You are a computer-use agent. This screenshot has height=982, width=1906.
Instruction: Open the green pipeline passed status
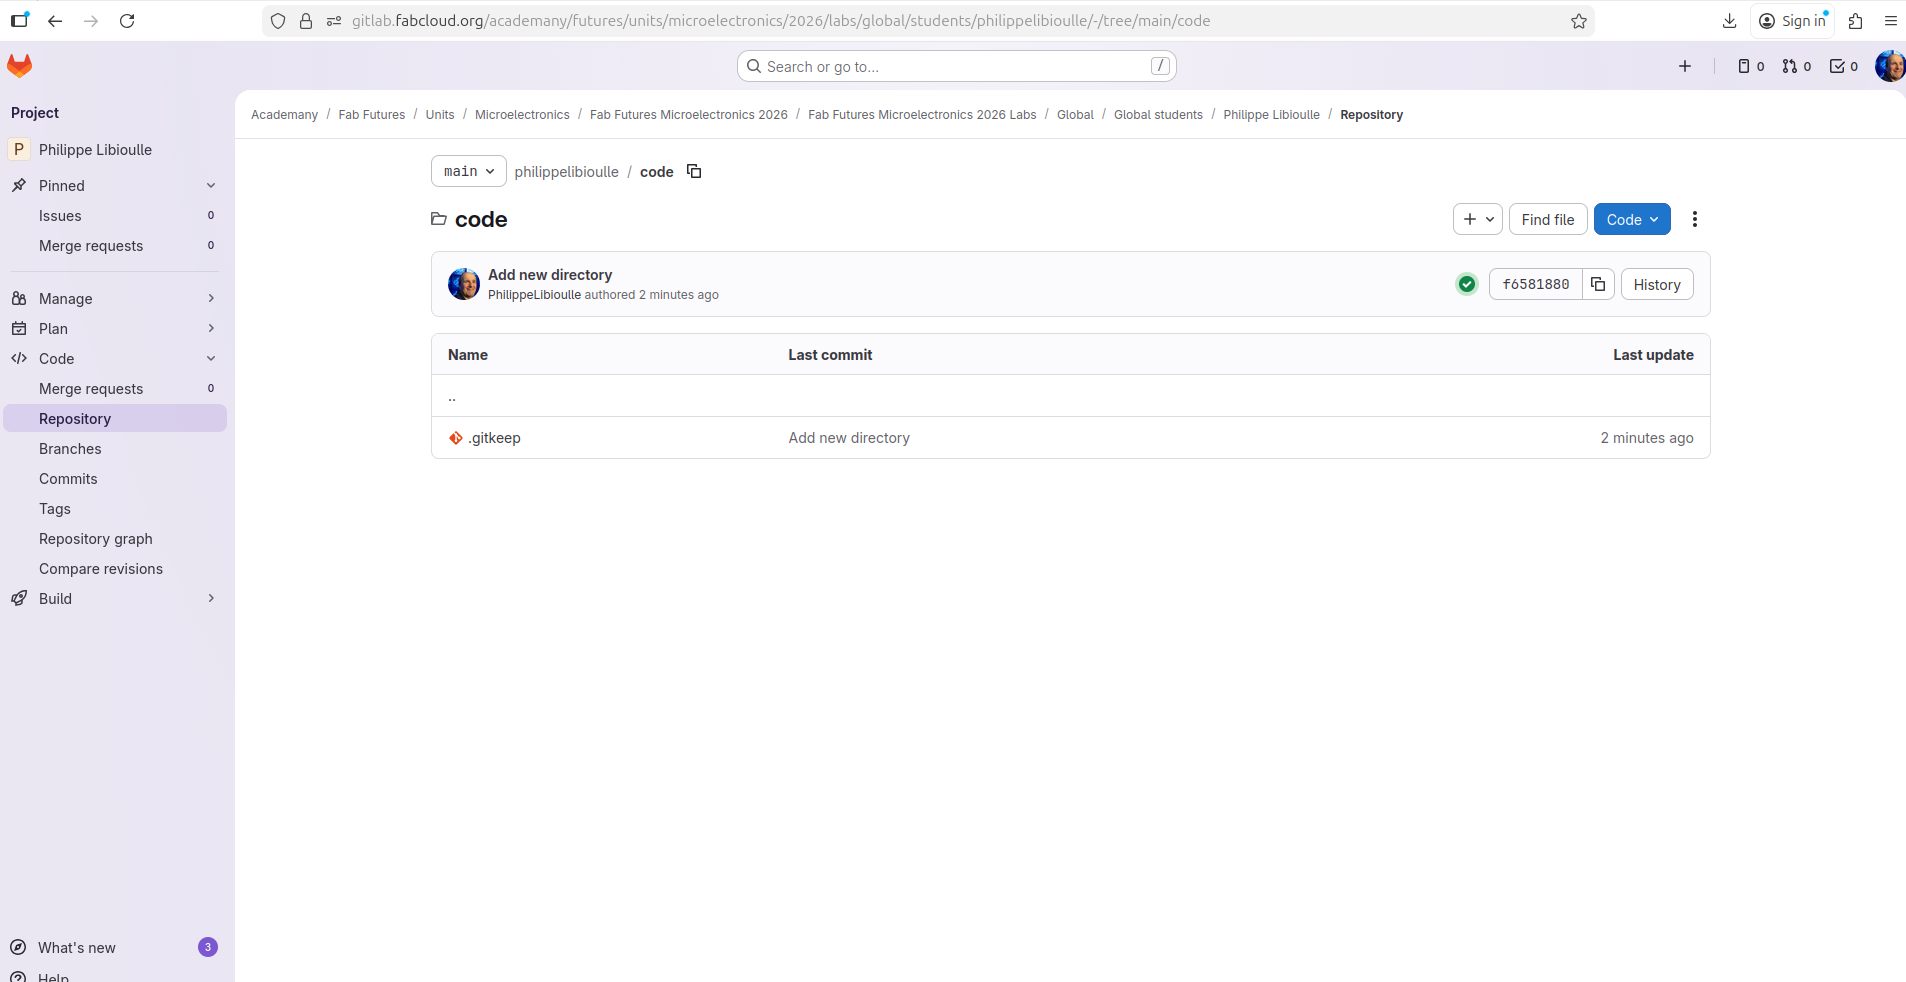[1466, 284]
